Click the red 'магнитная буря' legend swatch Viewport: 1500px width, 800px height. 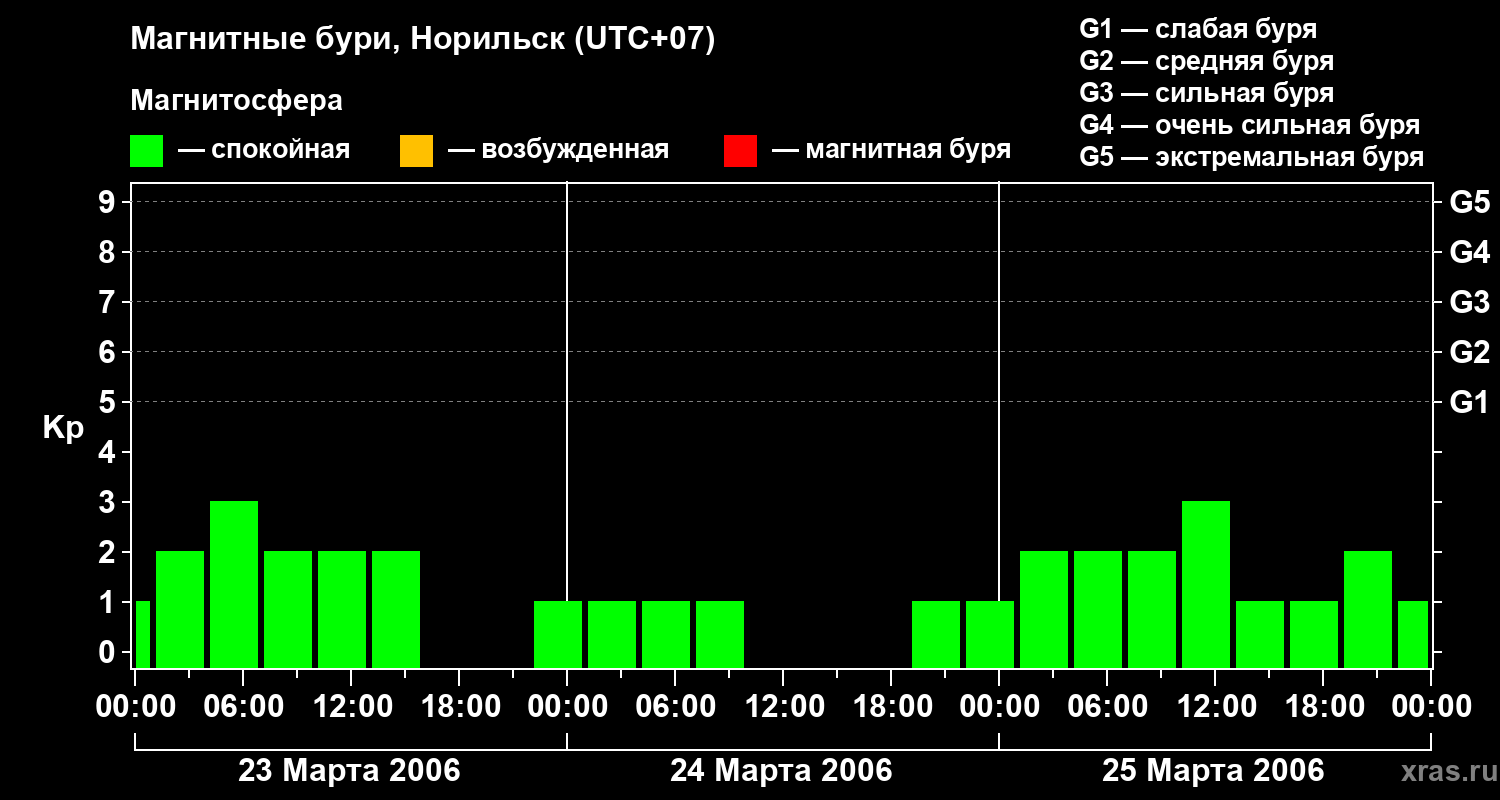tap(740, 151)
